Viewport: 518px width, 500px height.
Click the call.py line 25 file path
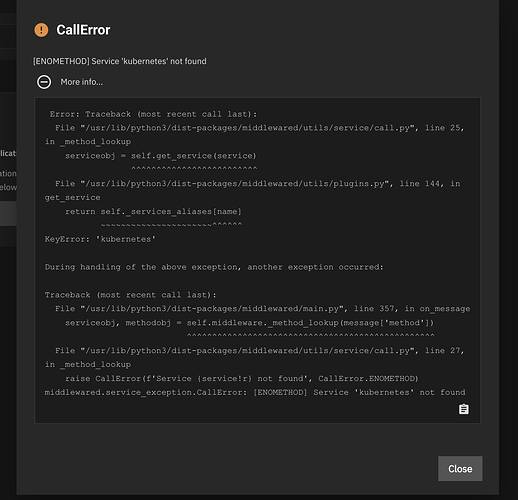(x=260, y=128)
